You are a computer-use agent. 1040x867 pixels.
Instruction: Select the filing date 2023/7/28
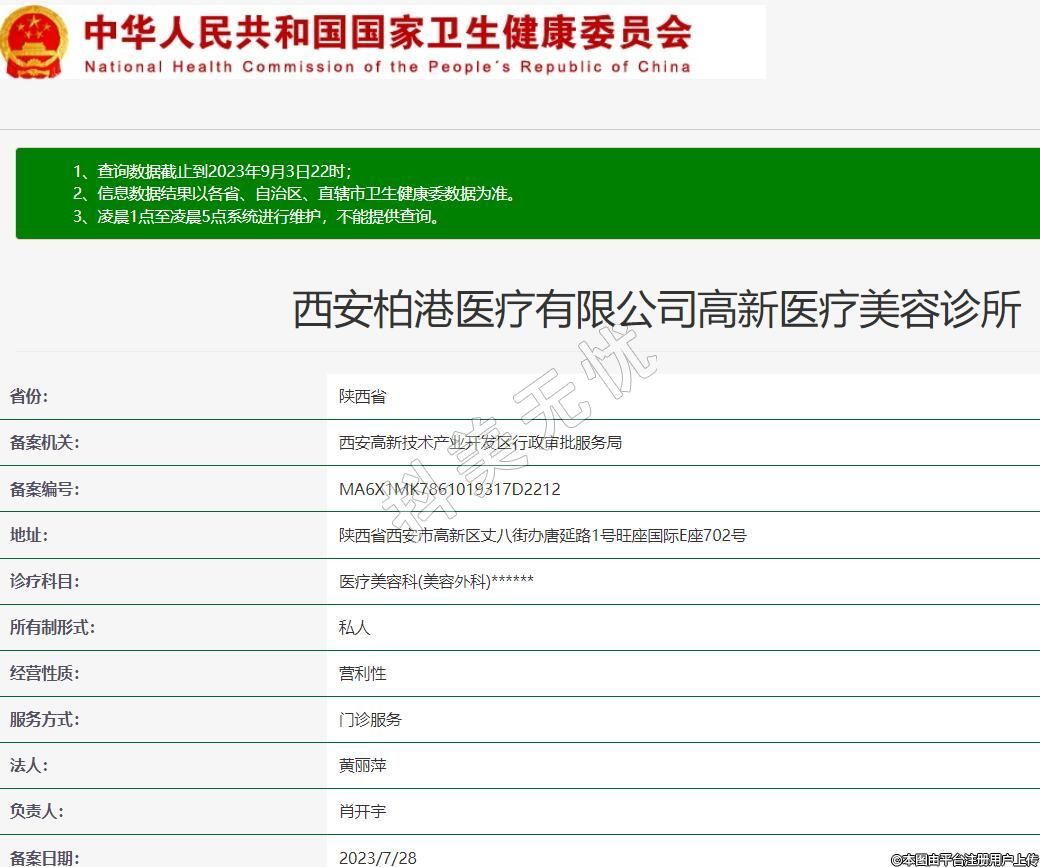coord(378,857)
